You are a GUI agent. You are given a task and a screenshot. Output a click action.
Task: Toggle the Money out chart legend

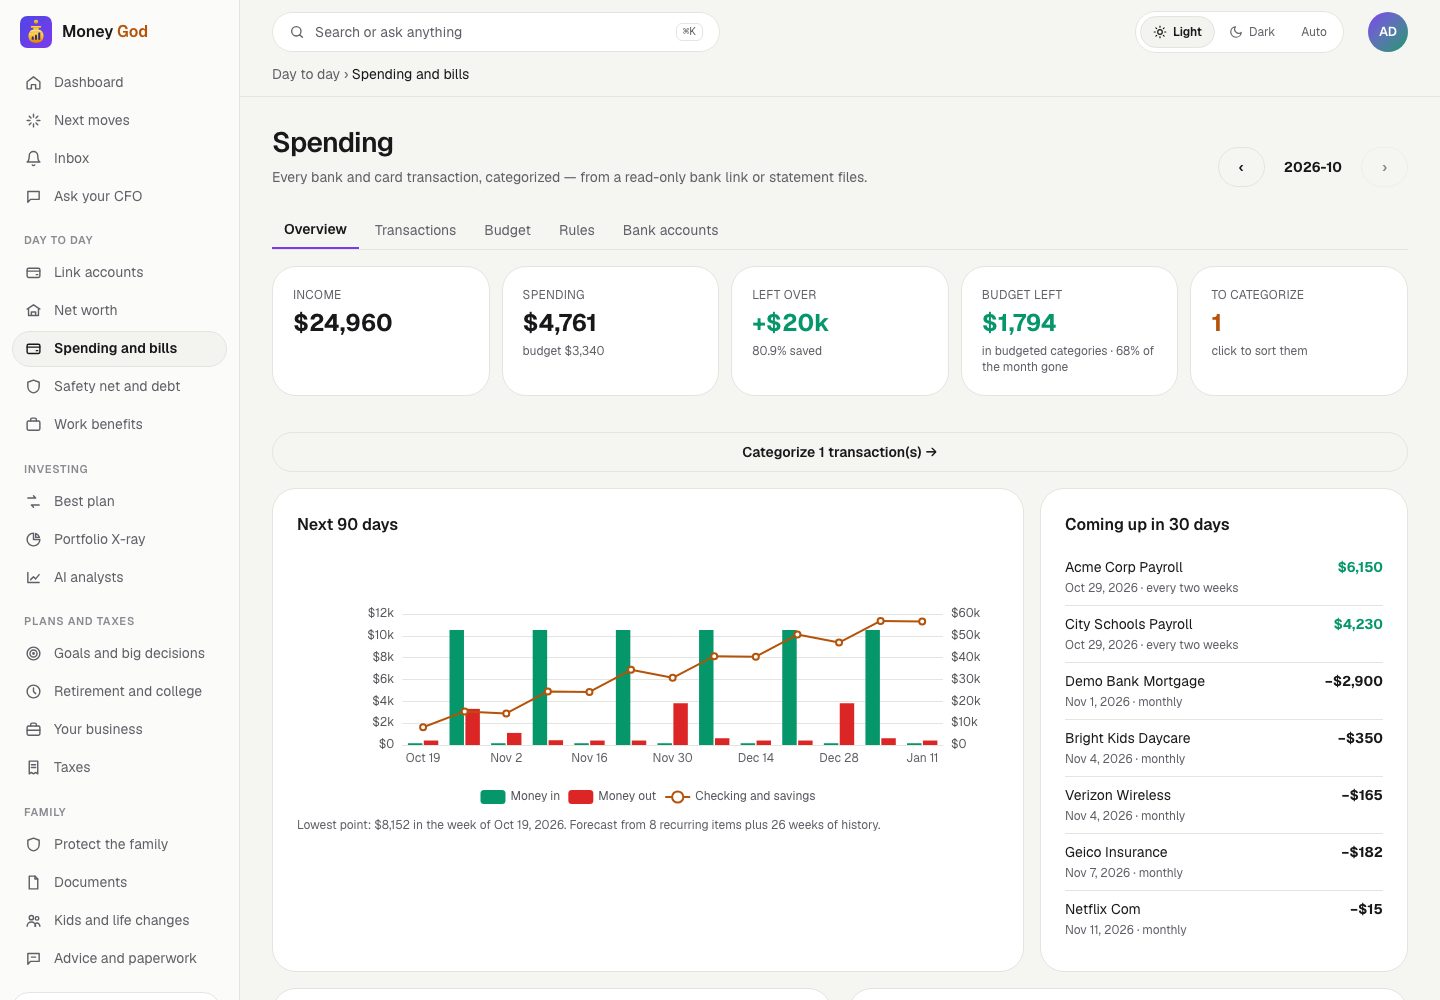click(612, 796)
